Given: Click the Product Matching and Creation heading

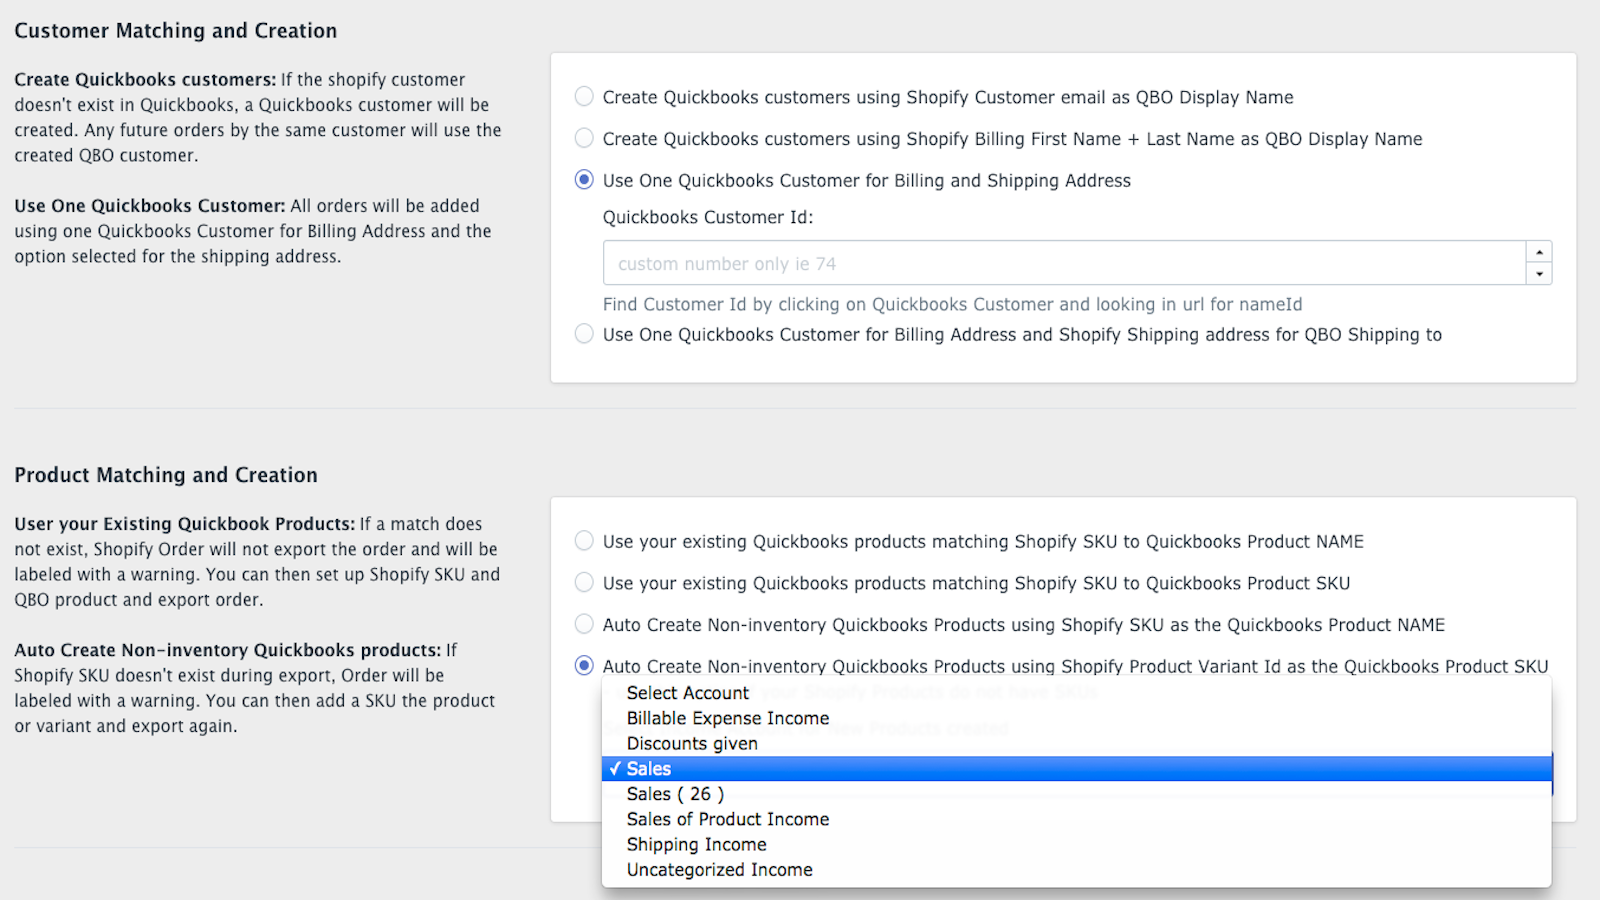Looking at the screenshot, I should [x=166, y=475].
